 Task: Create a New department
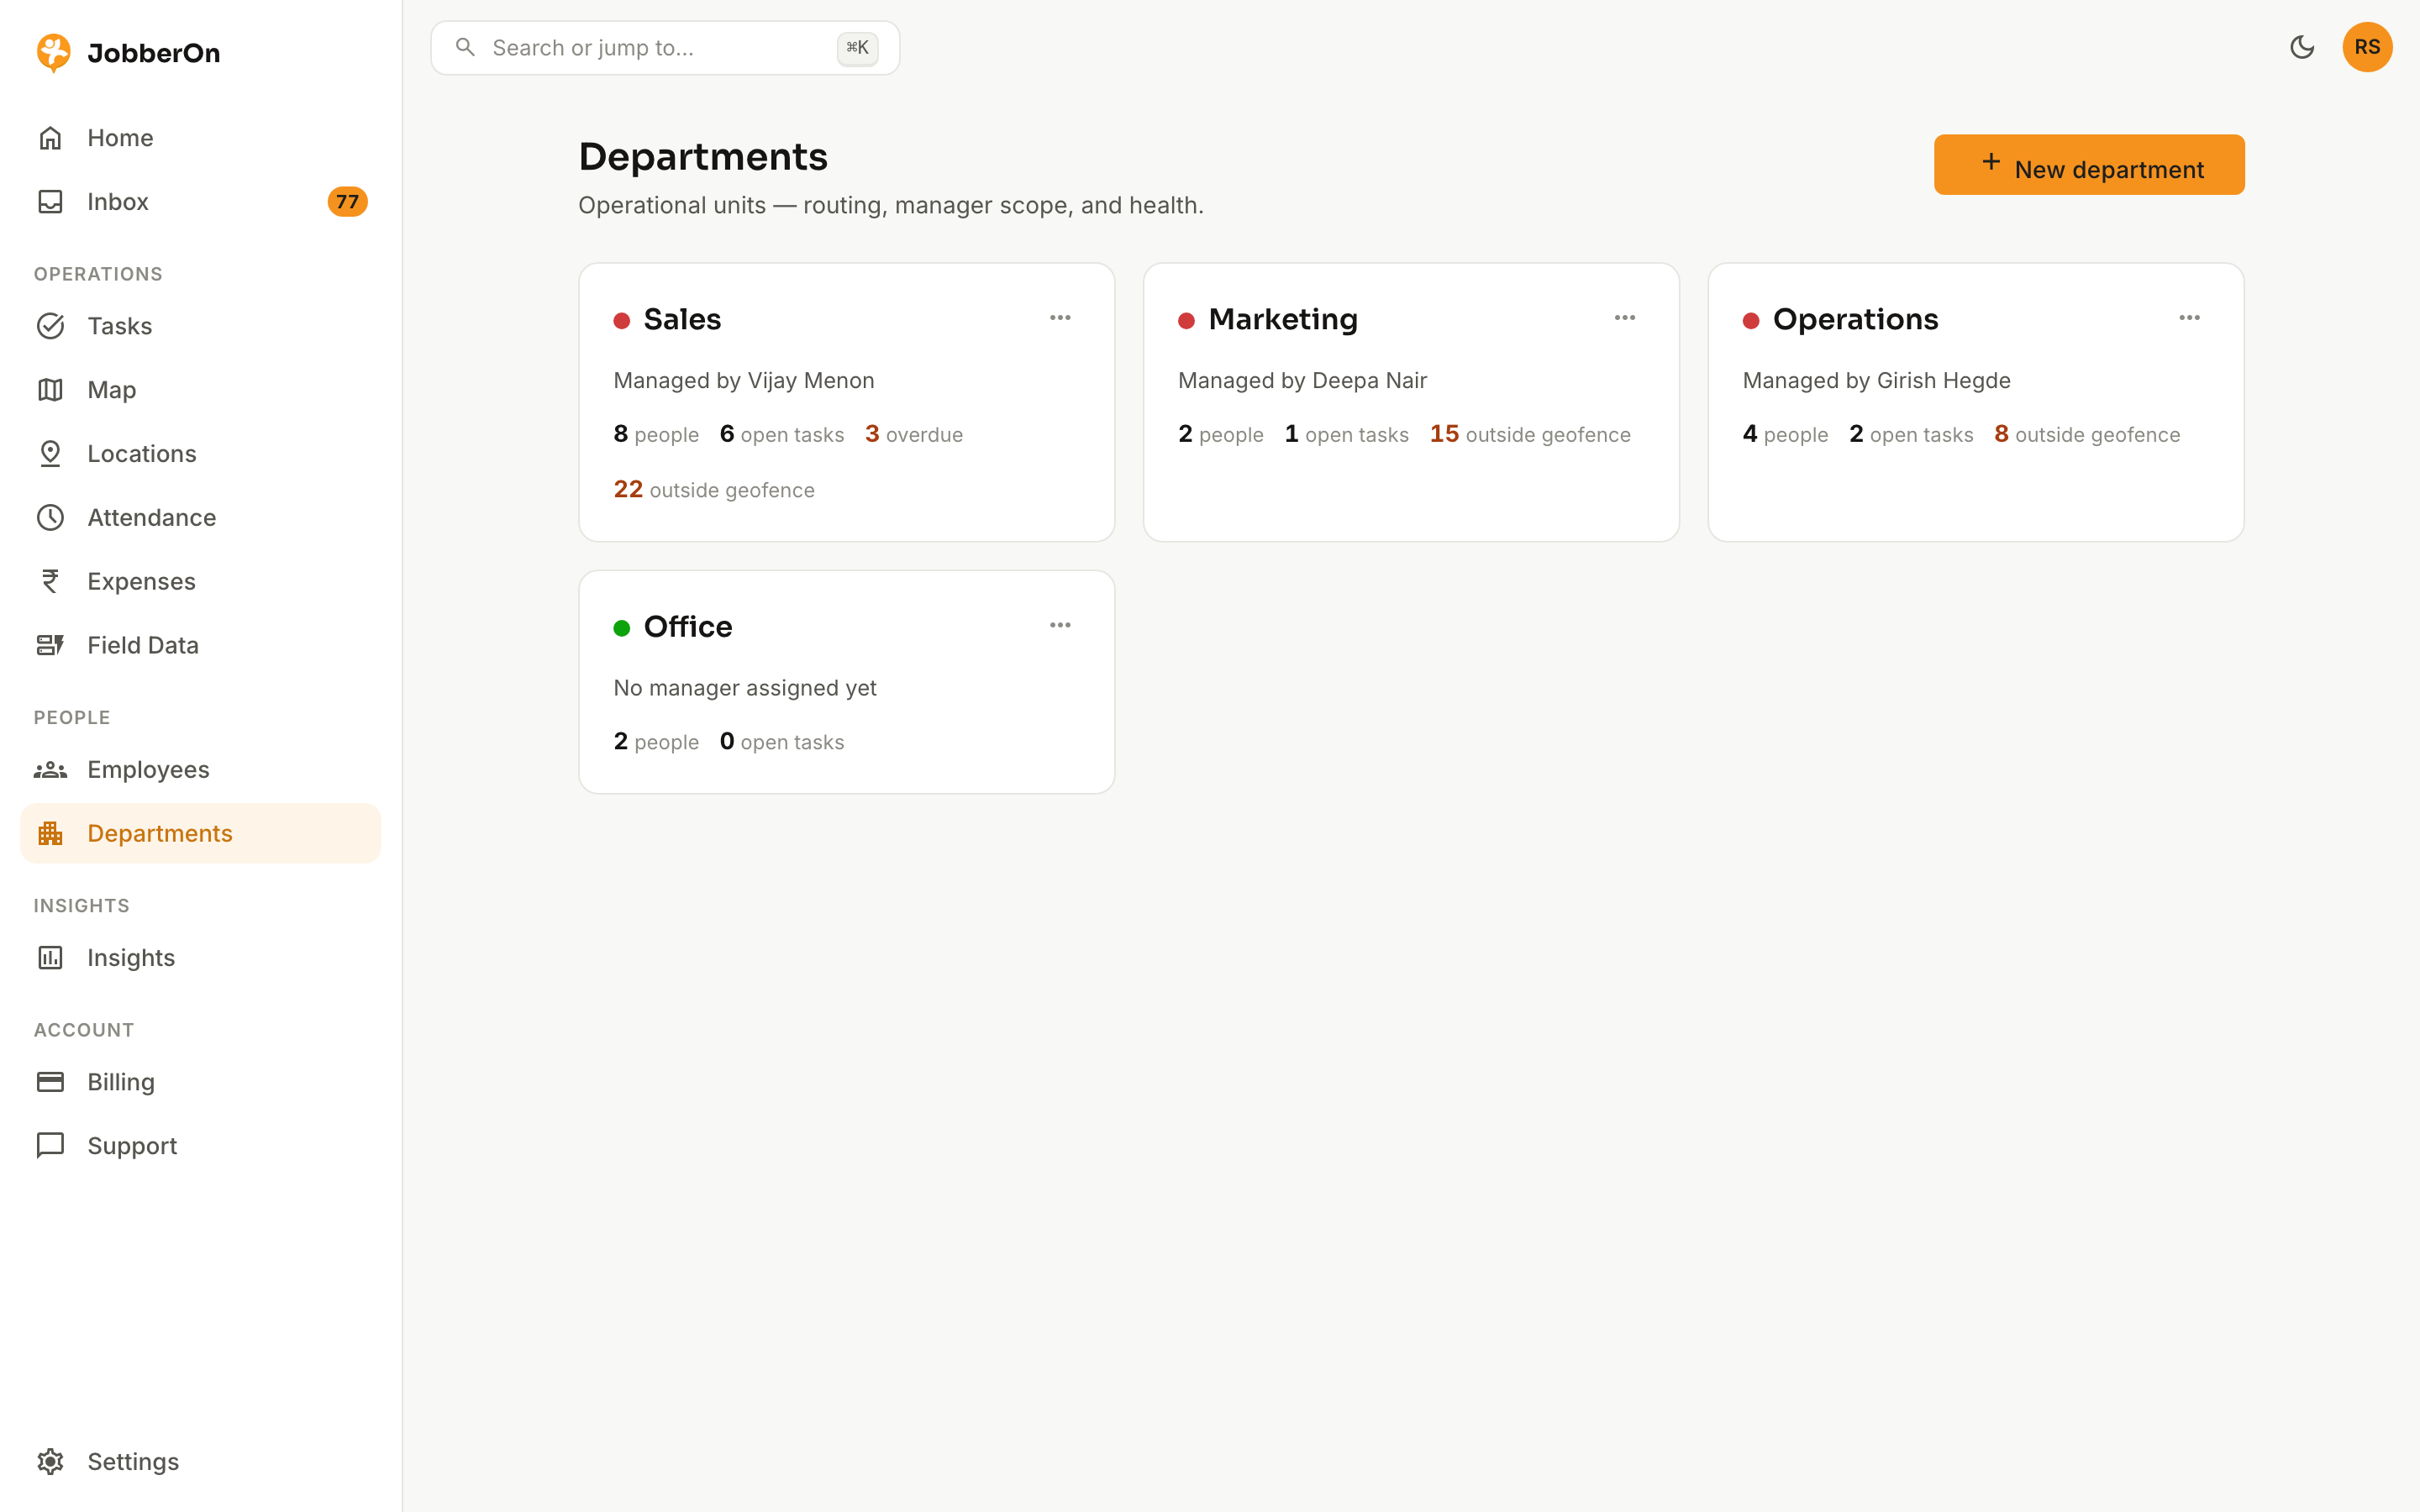[x=2089, y=165]
